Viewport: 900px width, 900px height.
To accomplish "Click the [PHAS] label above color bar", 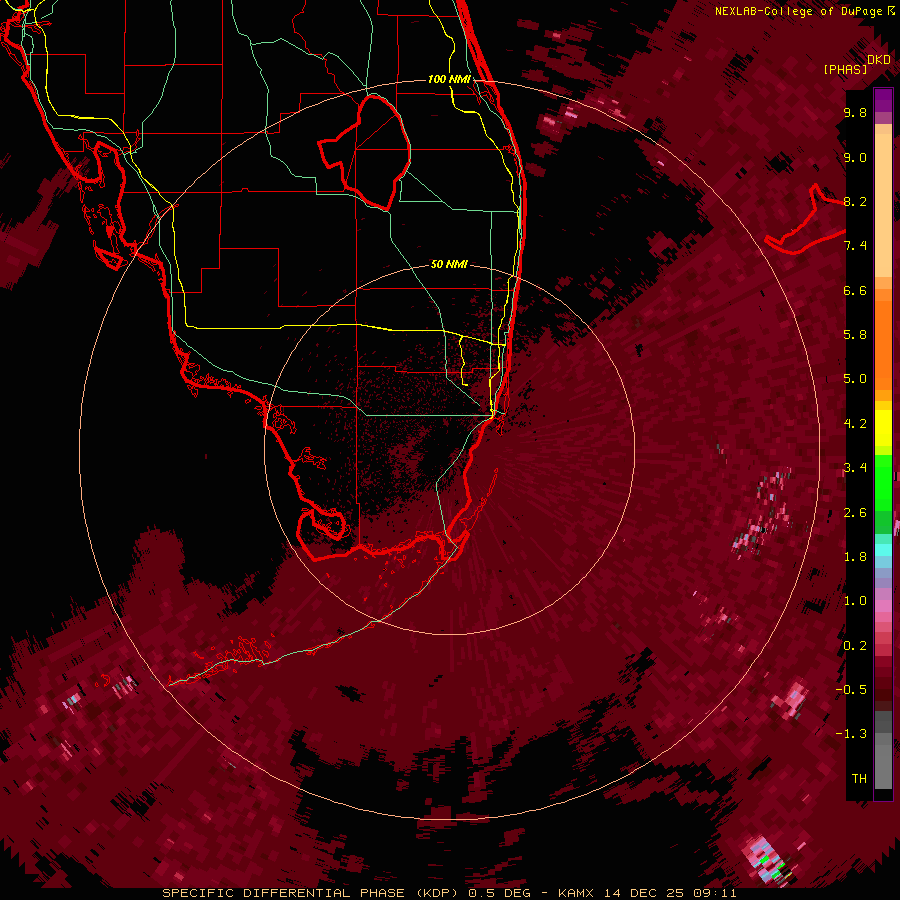I will point(845,70).
